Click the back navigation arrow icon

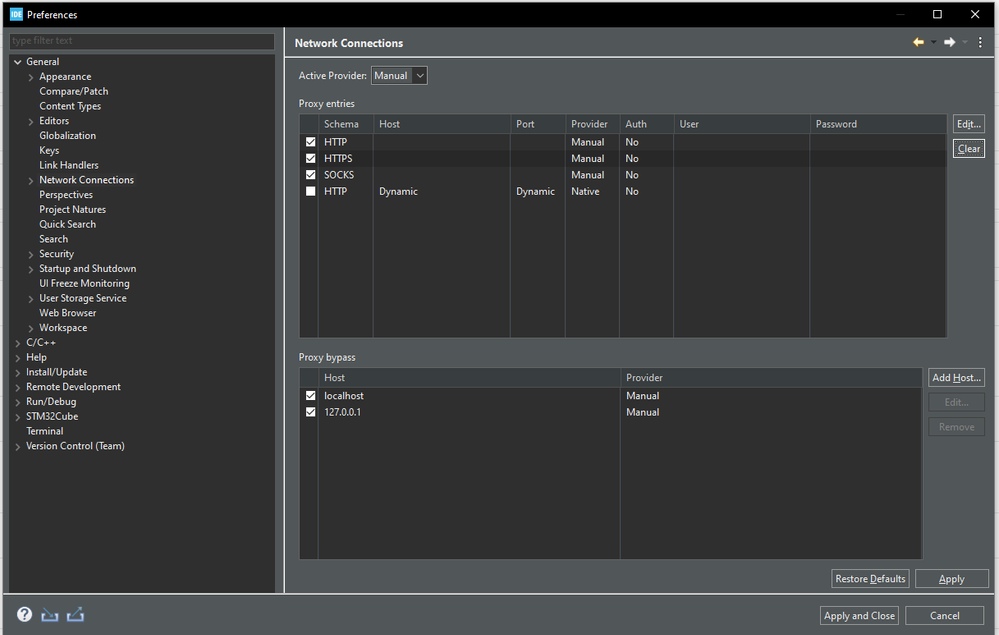(918, 42)
